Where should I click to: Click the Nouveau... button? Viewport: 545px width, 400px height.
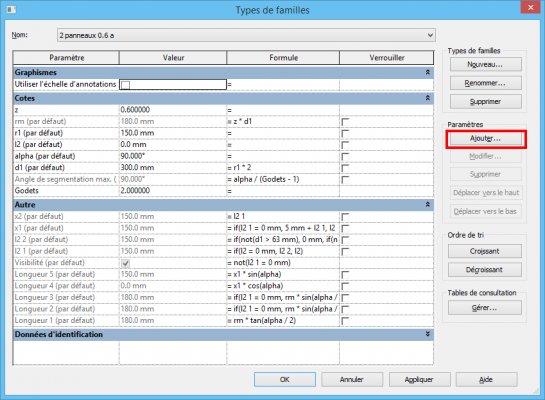(486, 65)
